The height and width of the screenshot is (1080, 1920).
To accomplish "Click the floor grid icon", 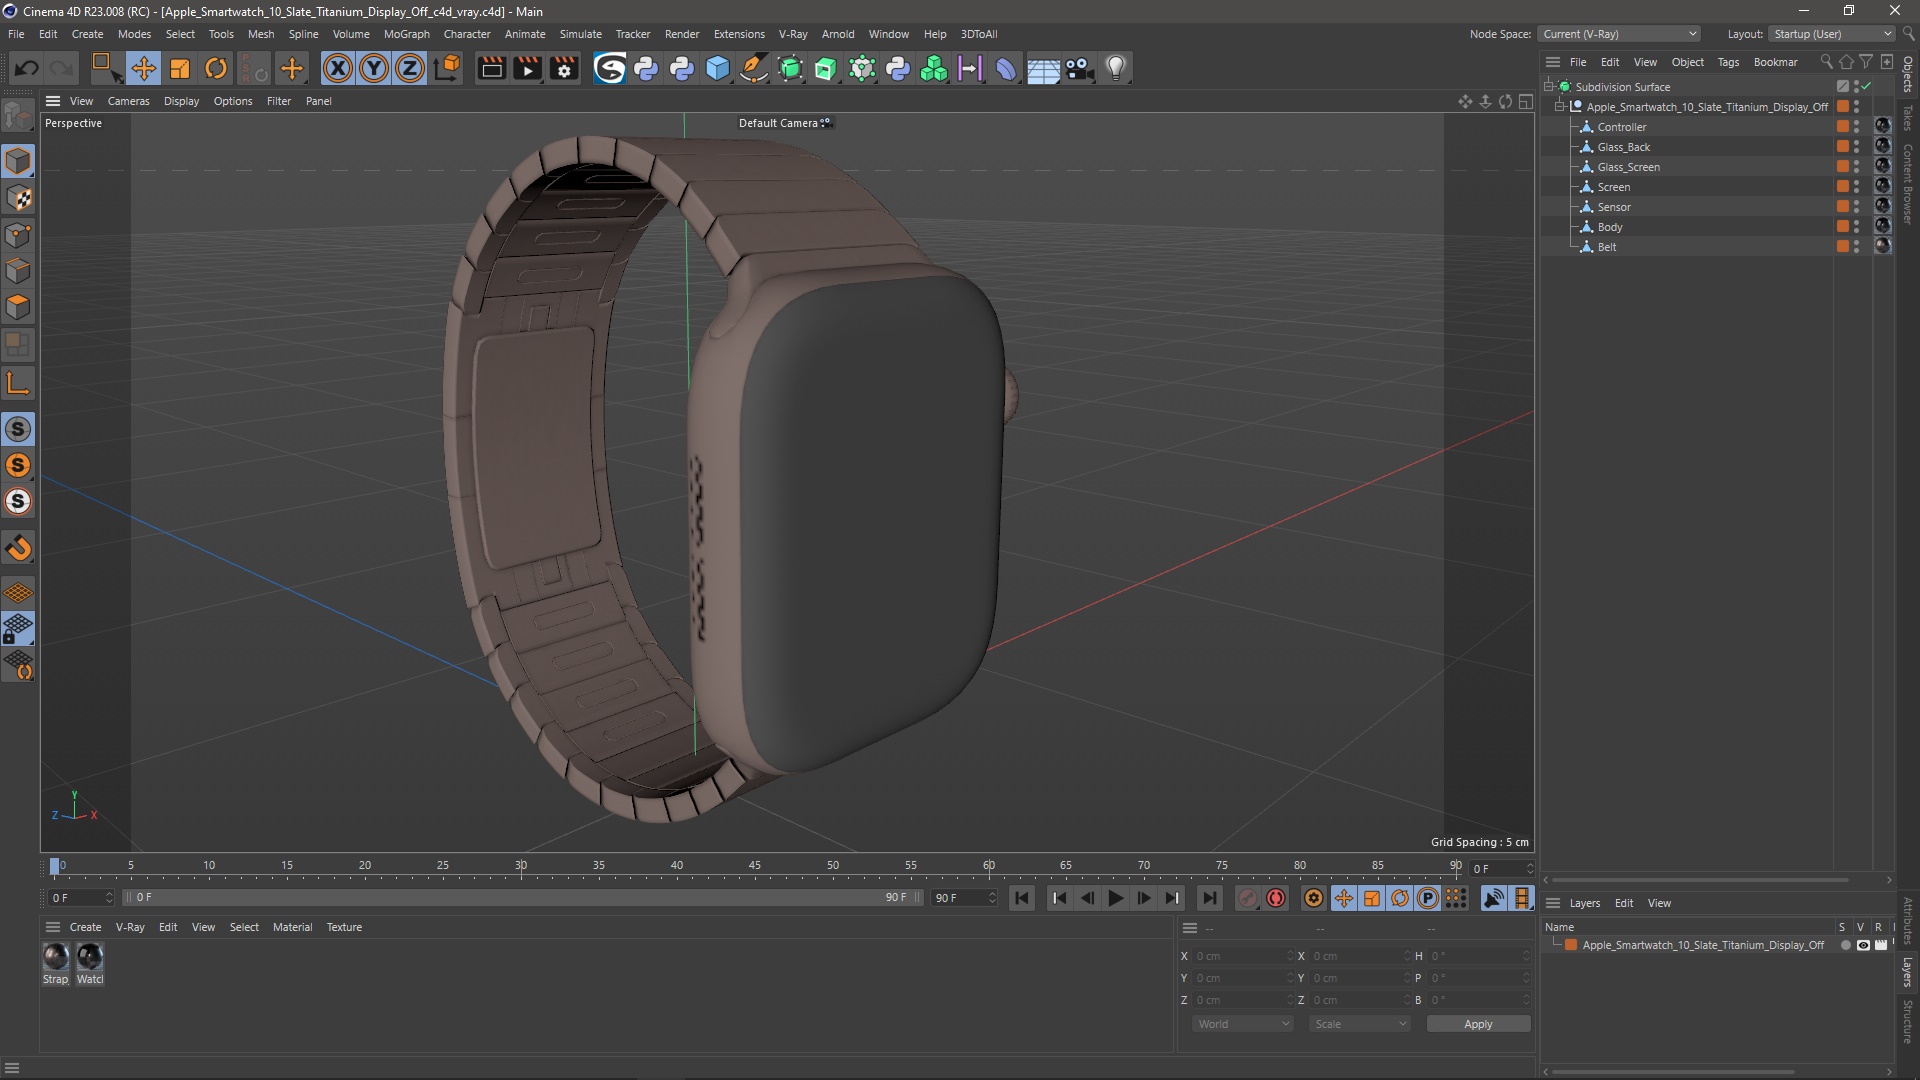I will coord(1043,69).
